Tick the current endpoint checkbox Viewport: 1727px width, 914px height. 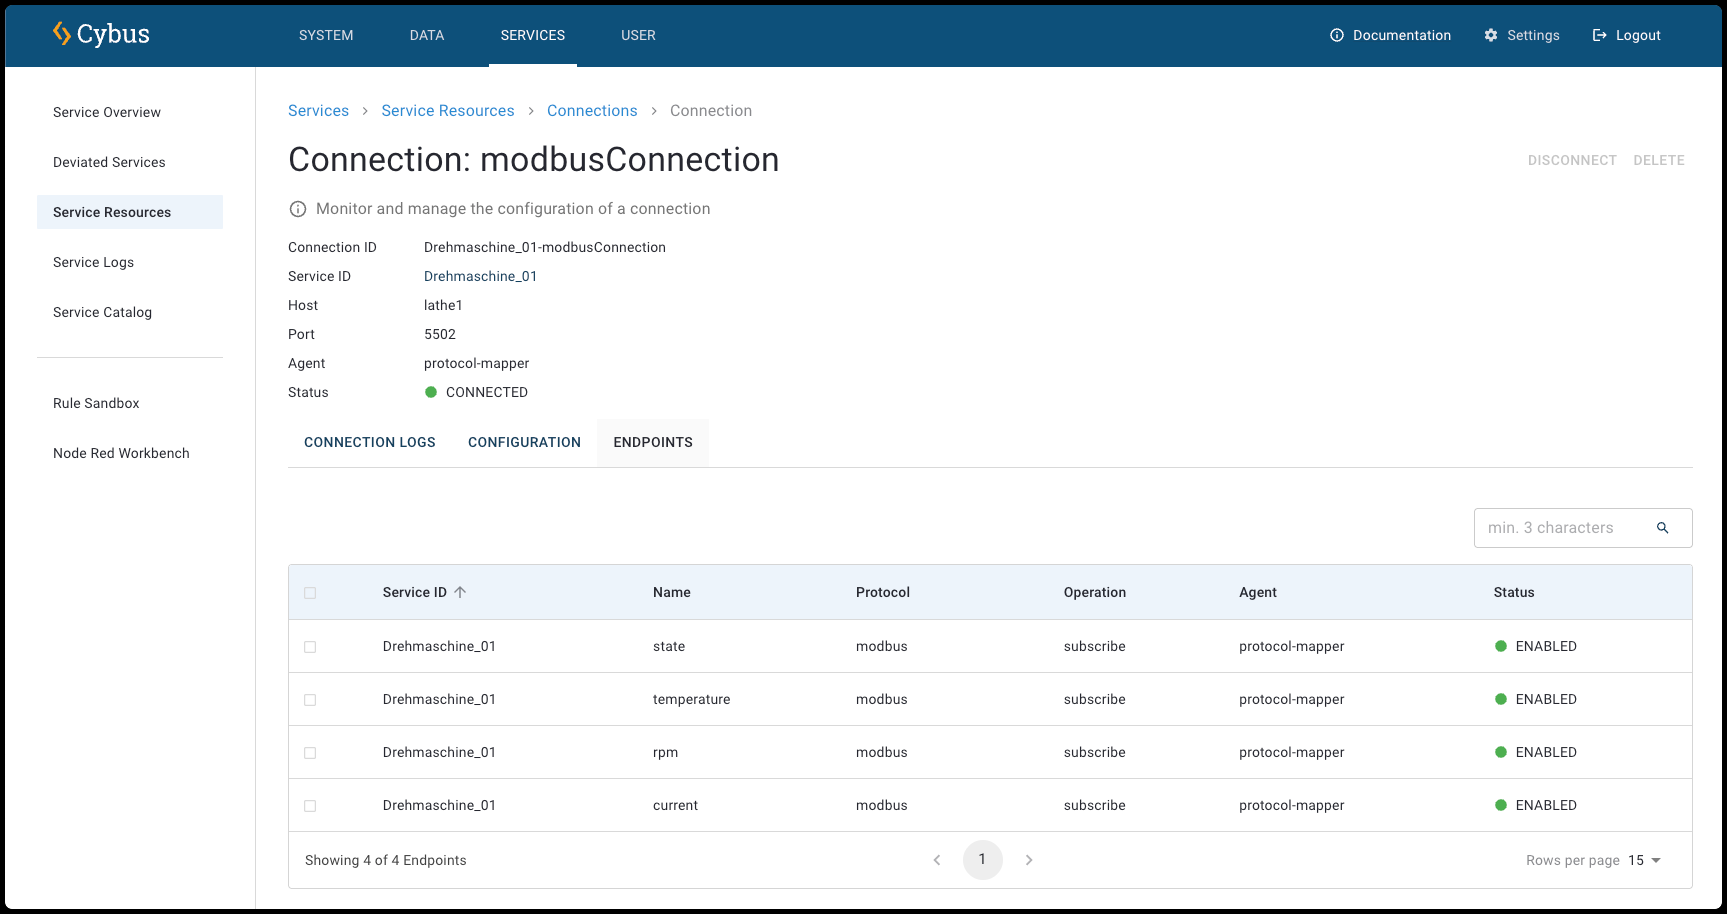[310, 806]
